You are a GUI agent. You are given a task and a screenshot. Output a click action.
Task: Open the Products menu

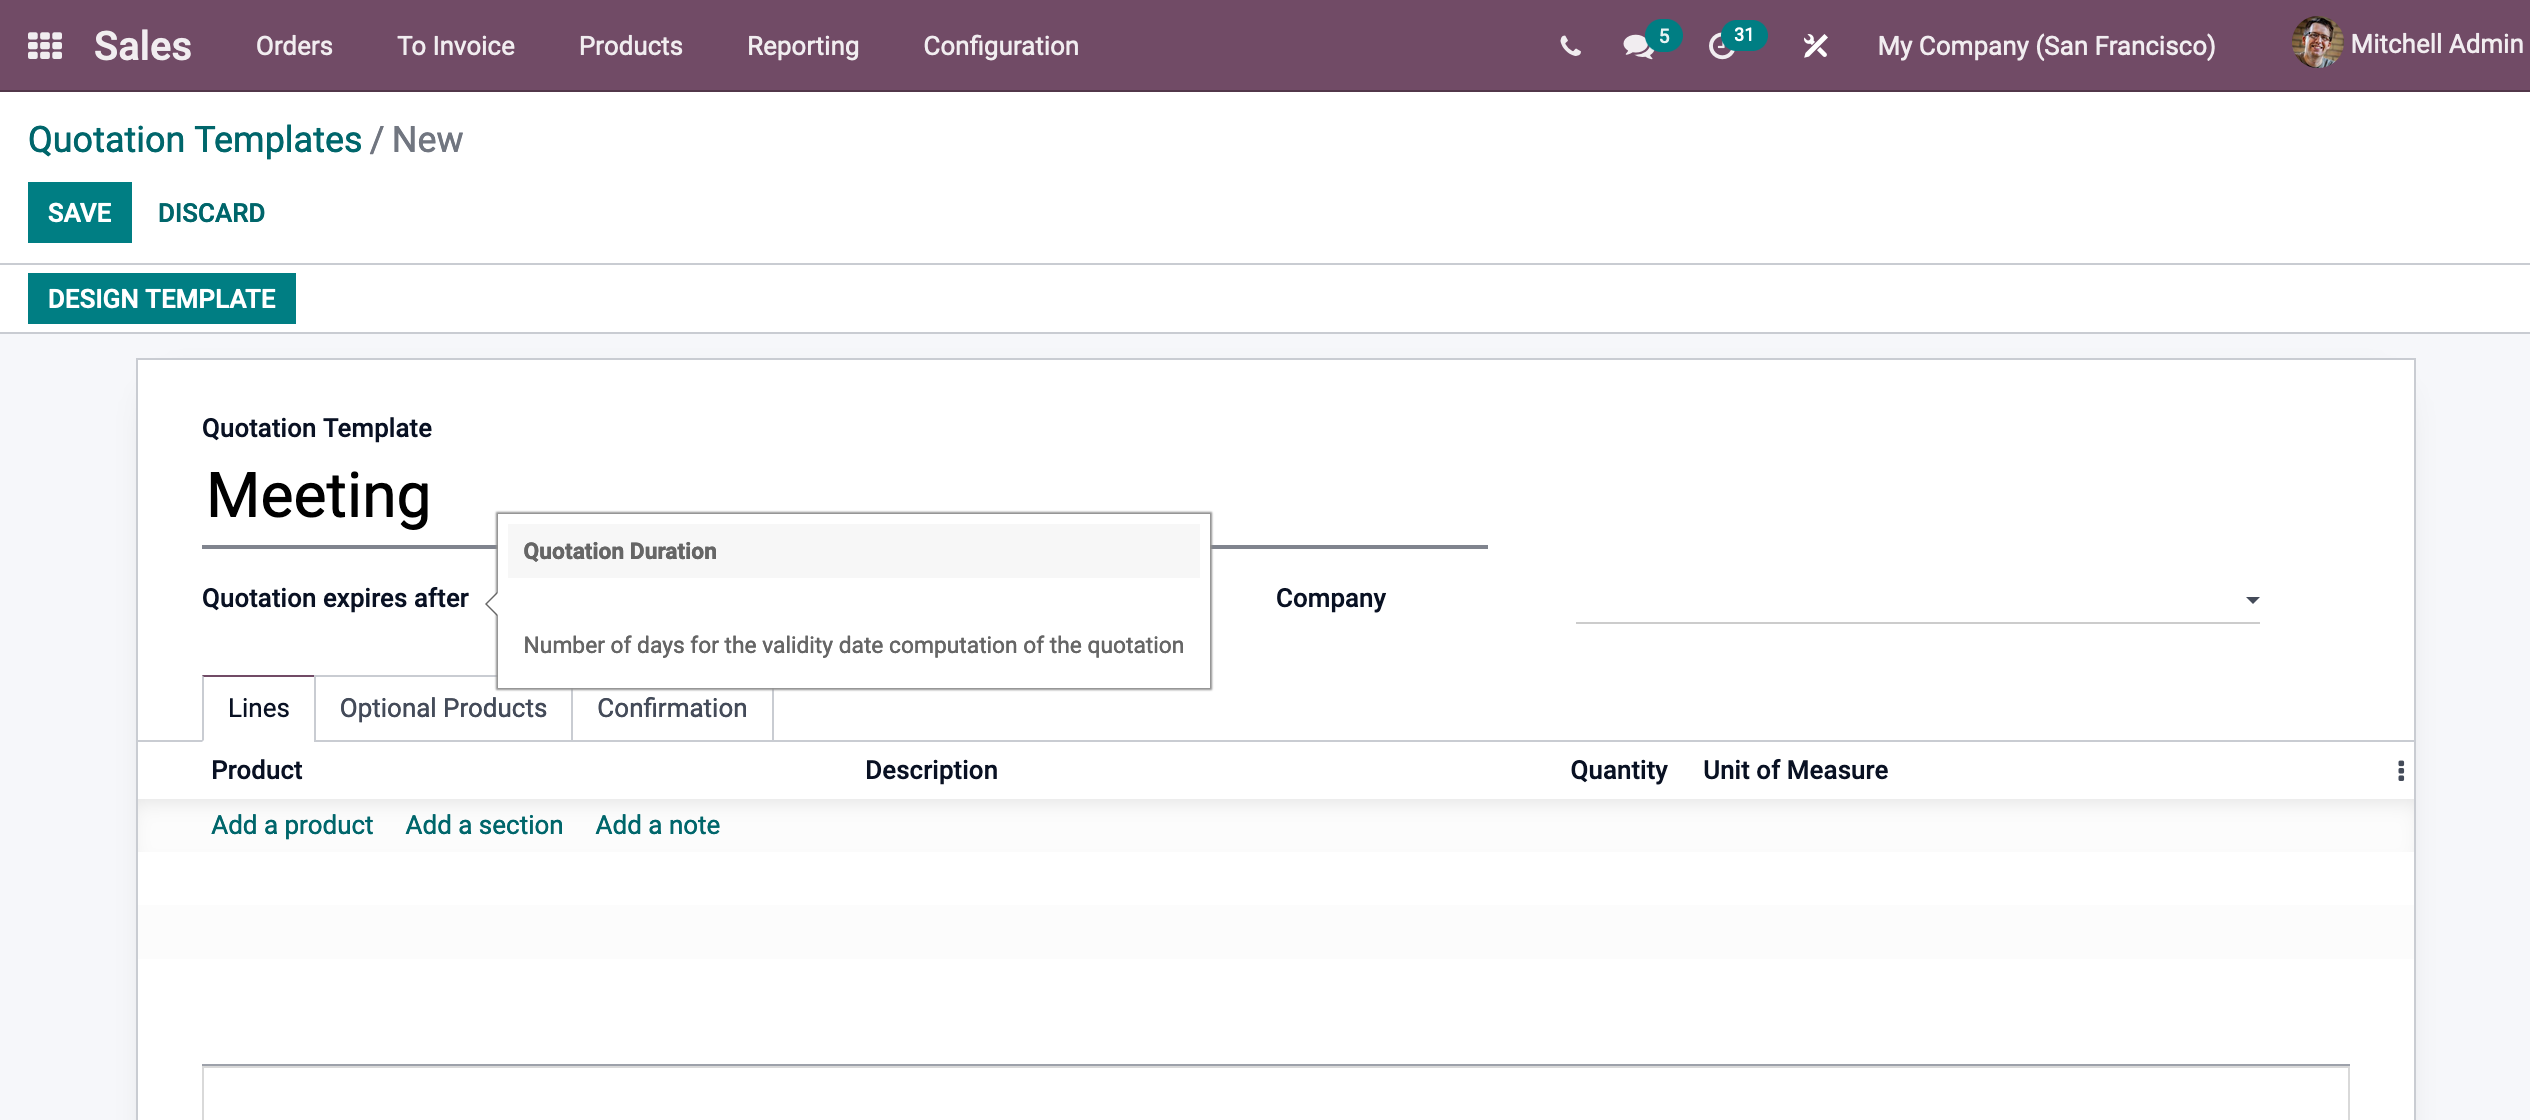click(x=631, y=46)
